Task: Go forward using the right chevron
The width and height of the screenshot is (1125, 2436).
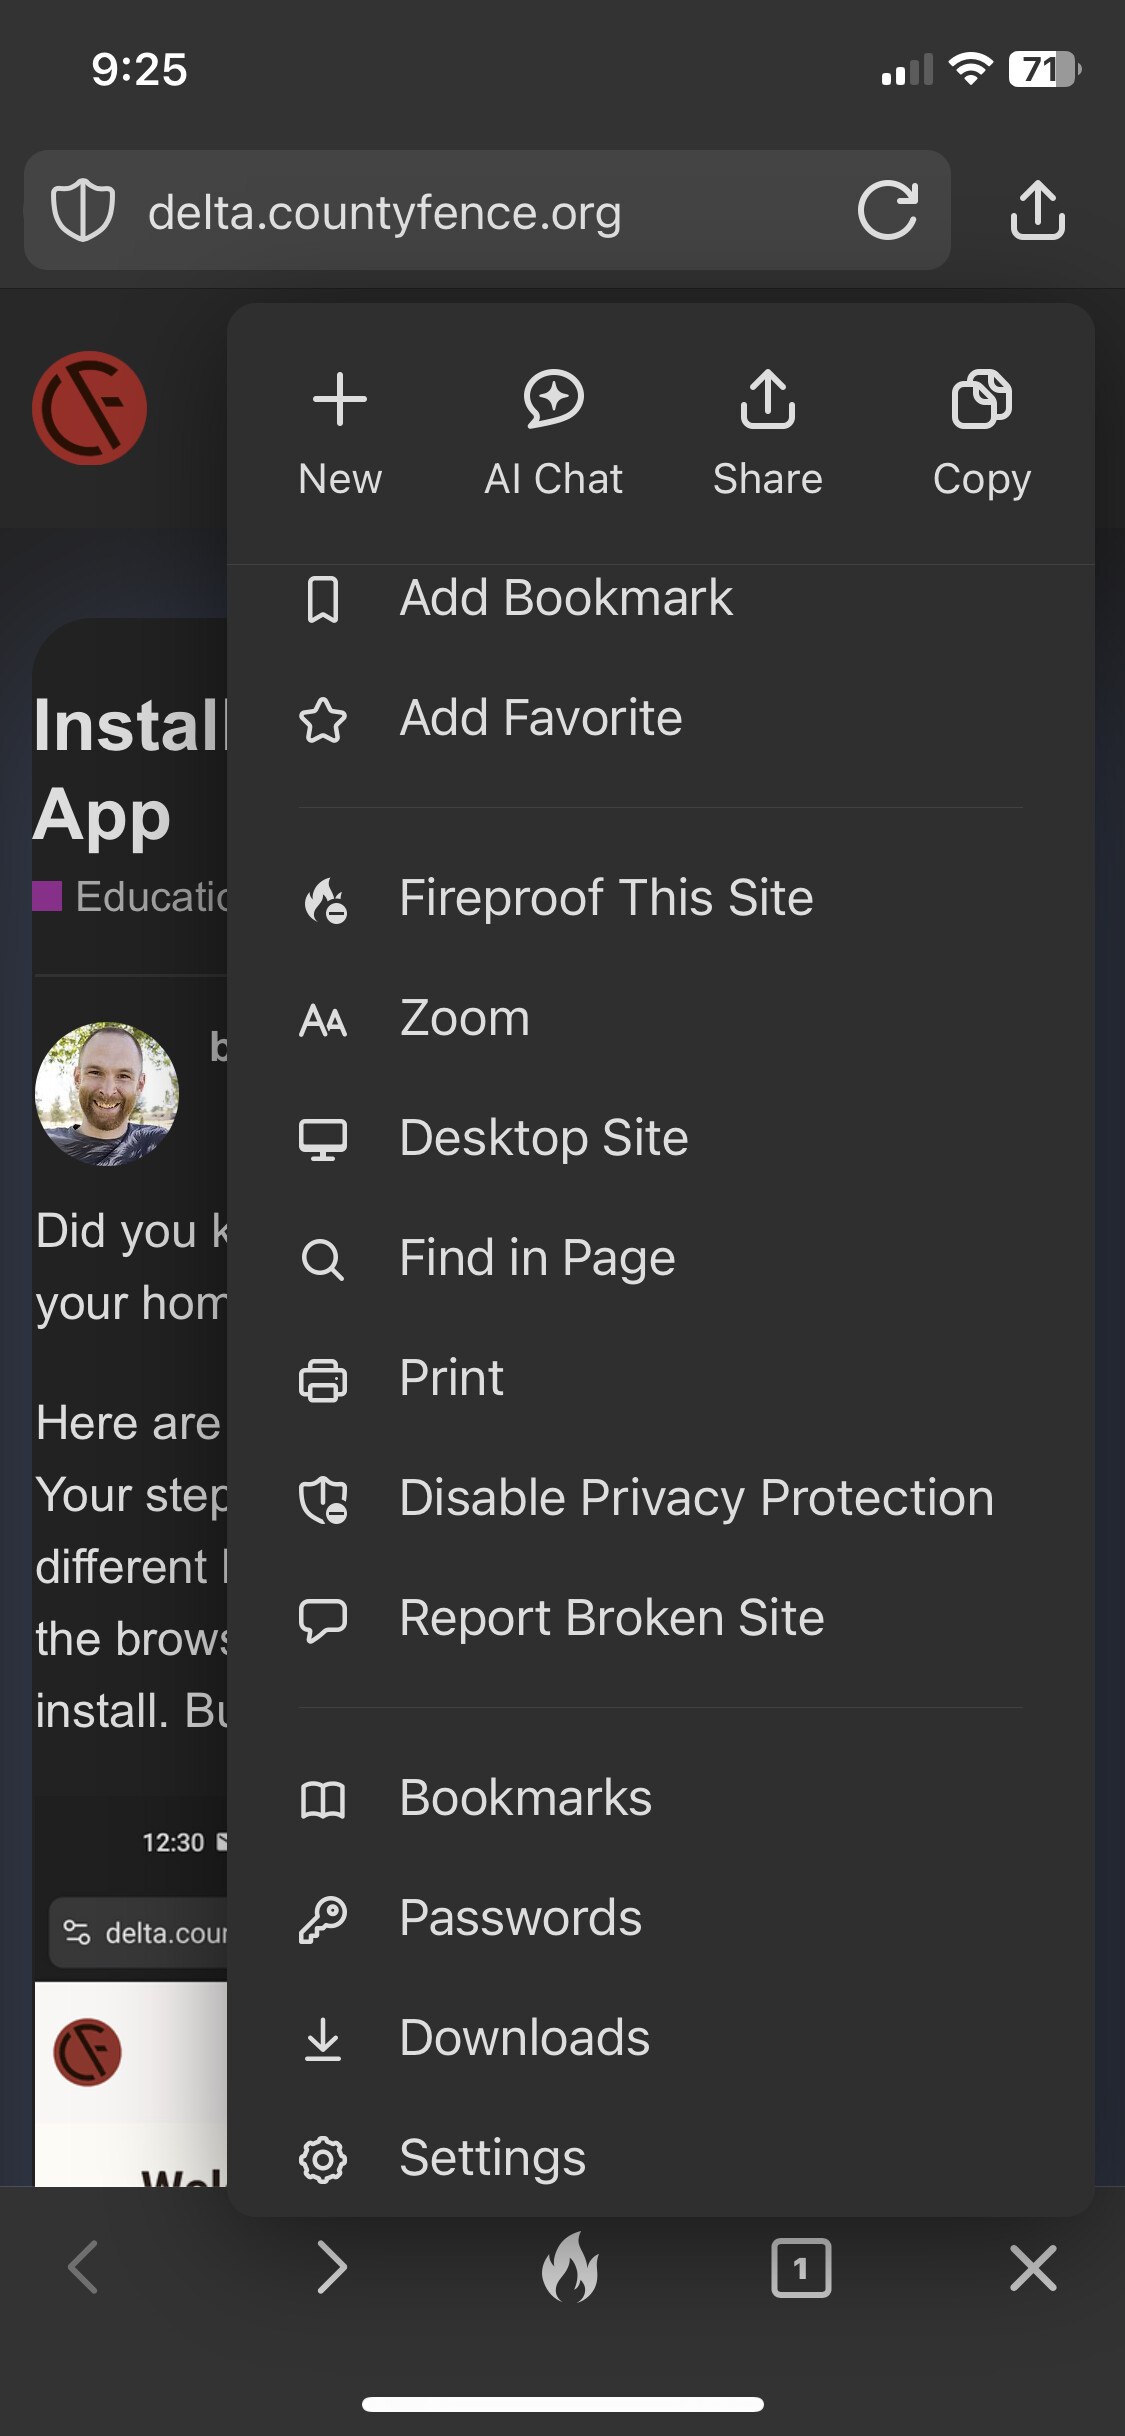Action: (332, 2267)
